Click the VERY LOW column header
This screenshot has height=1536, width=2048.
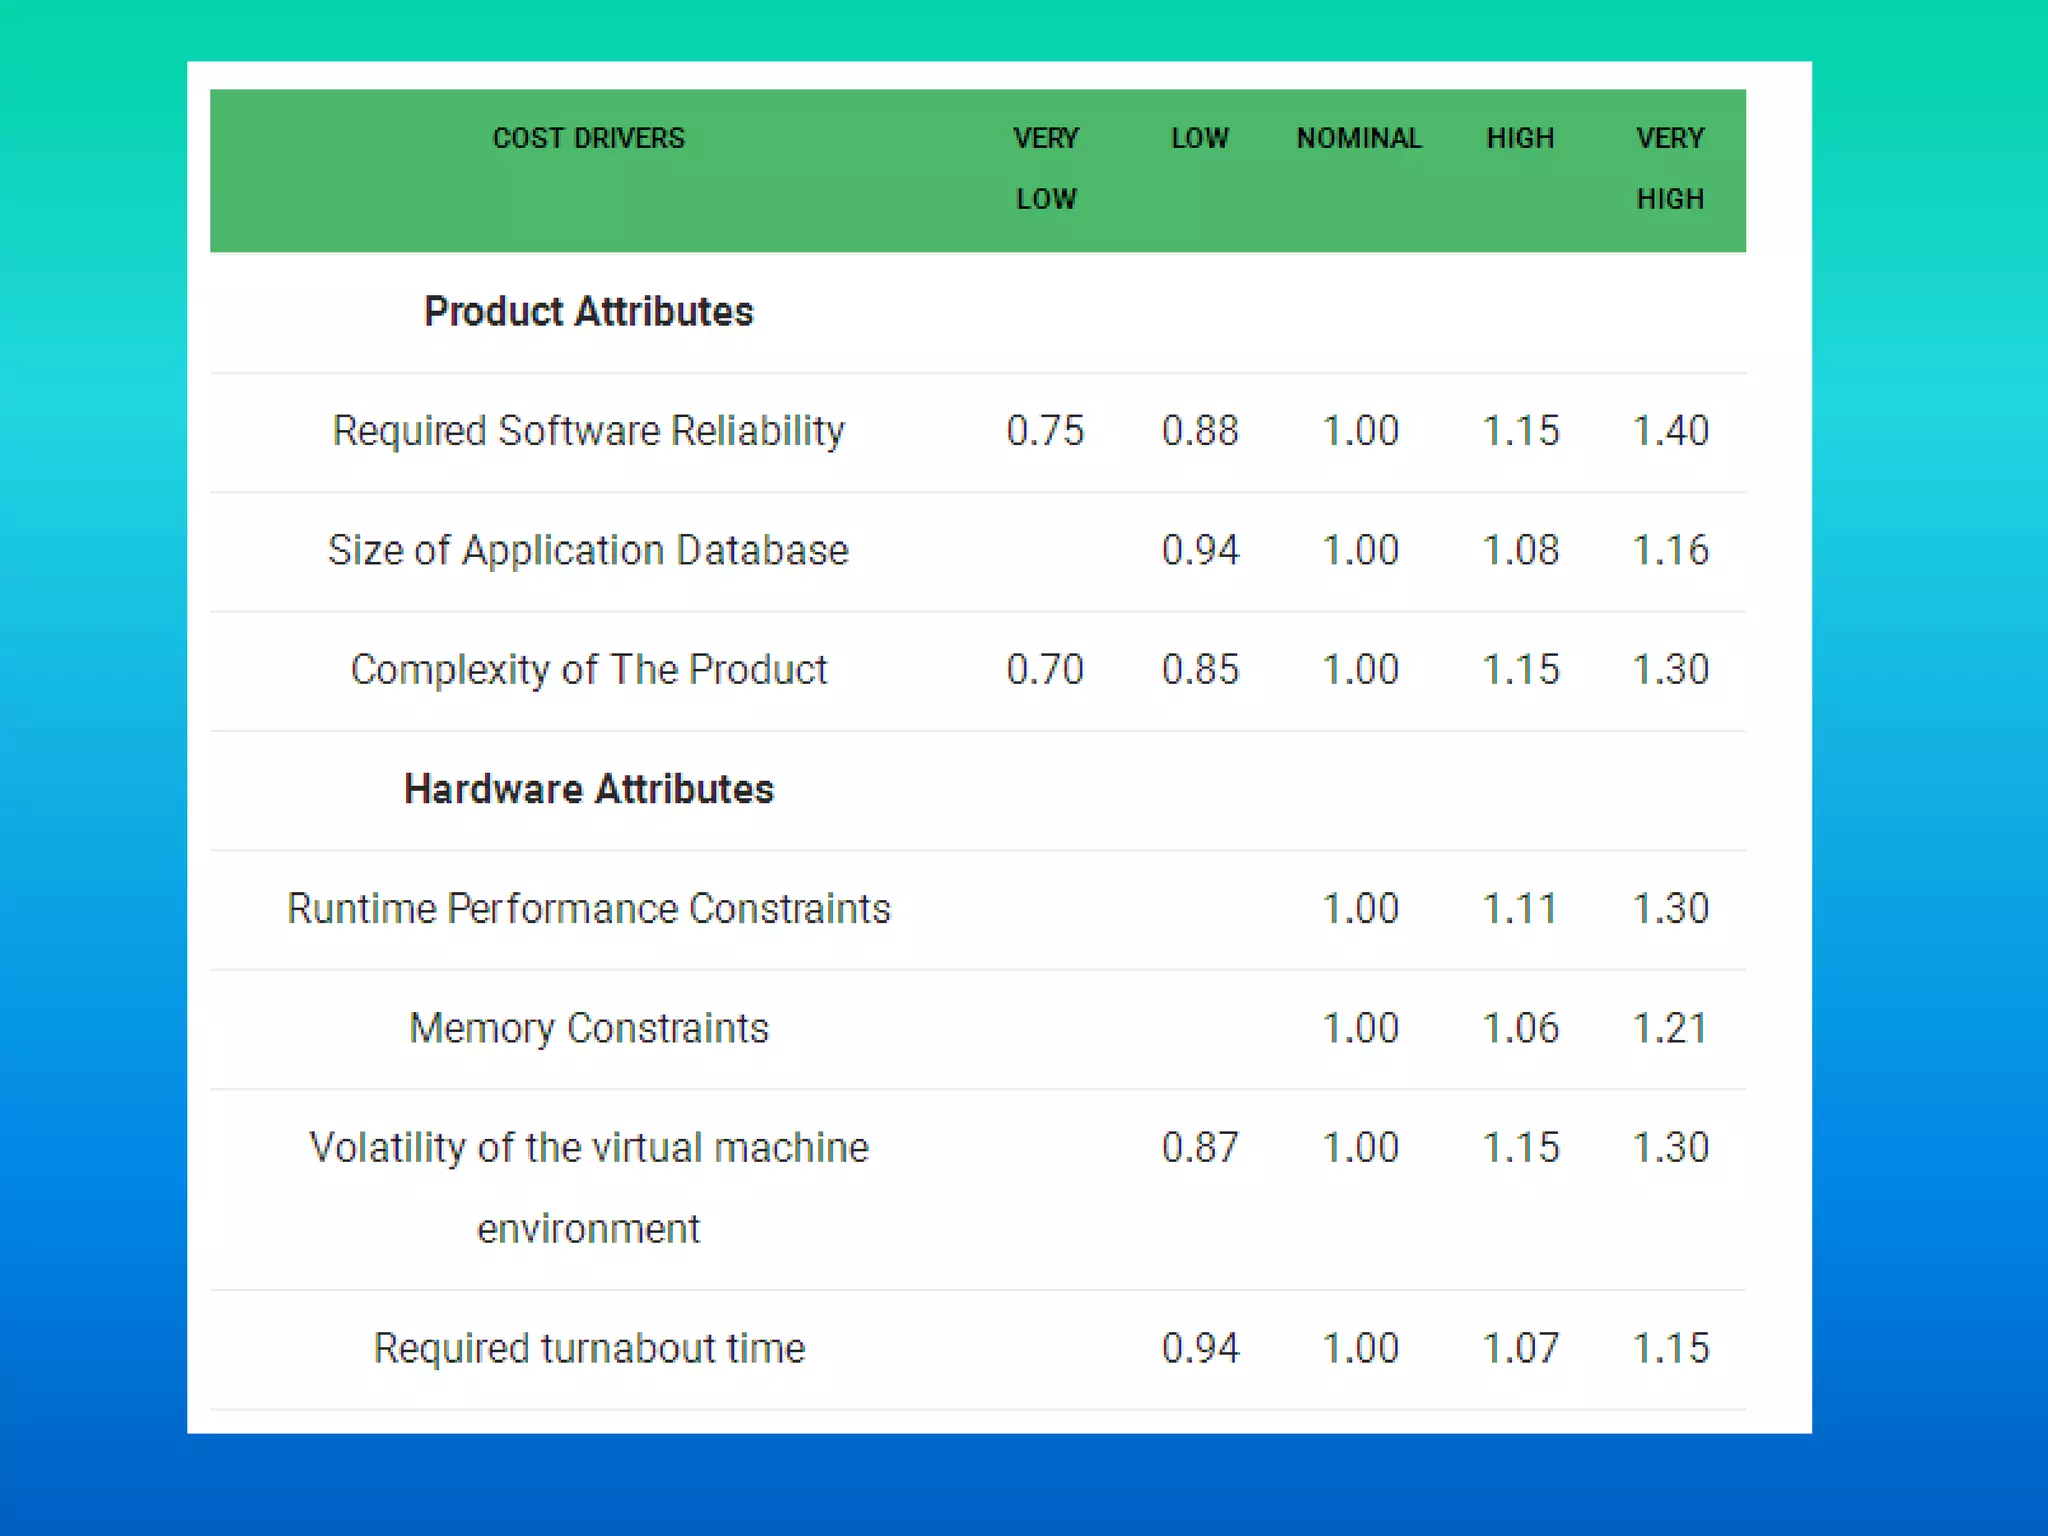(1045, 167)
